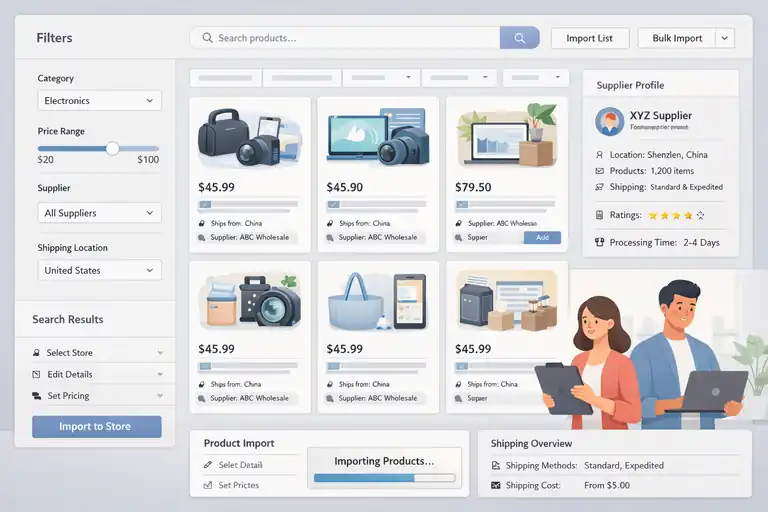Click the Ships from lock icon on $45.90 card
The width and height of the screenshot is (768, 512).
[x=330, y=223]
